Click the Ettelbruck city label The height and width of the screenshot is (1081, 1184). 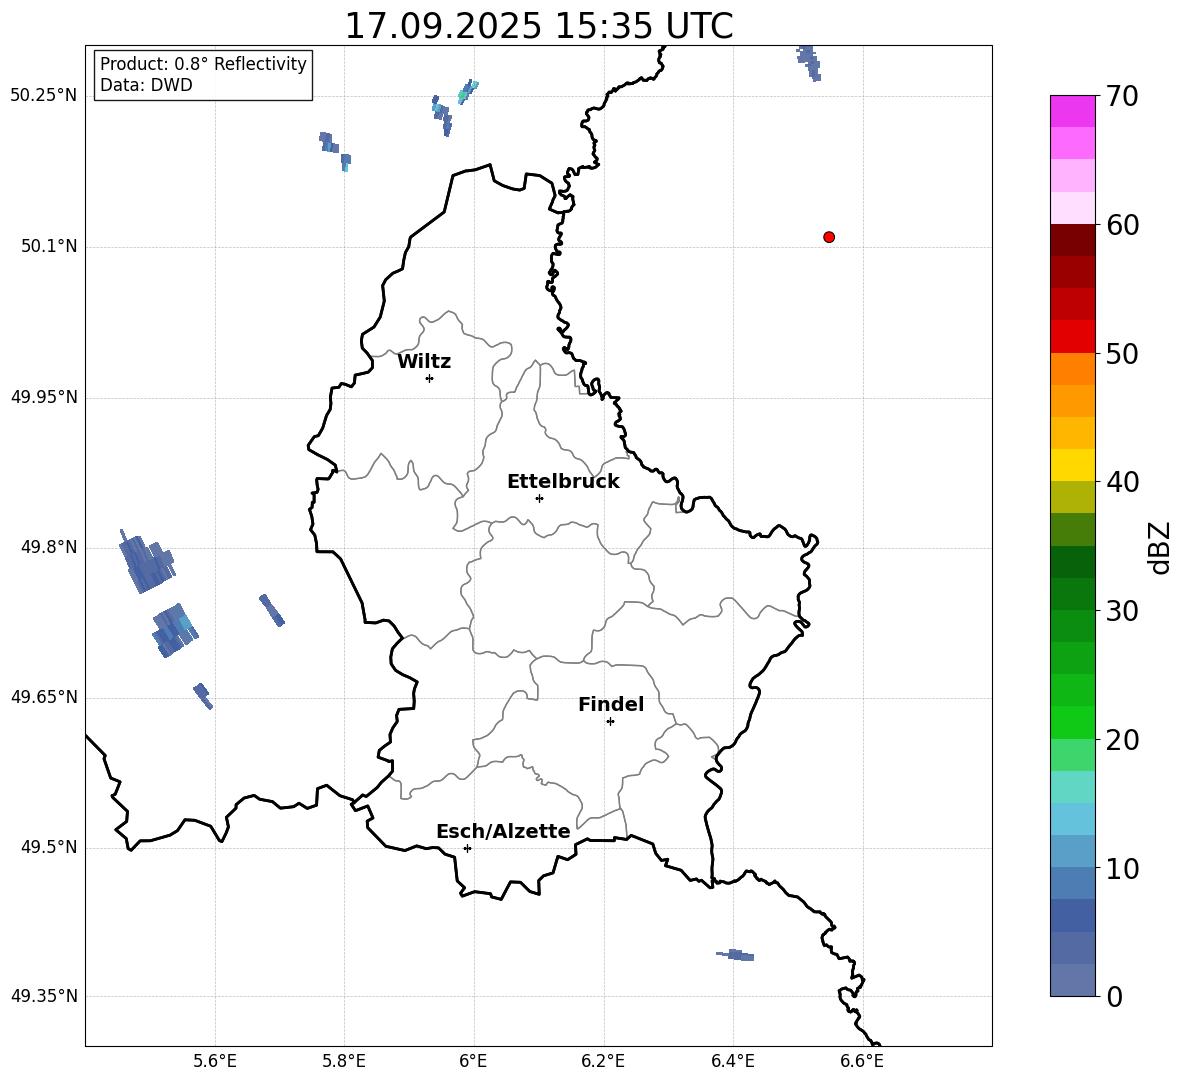pyautogui.click(x=563, y=482)
